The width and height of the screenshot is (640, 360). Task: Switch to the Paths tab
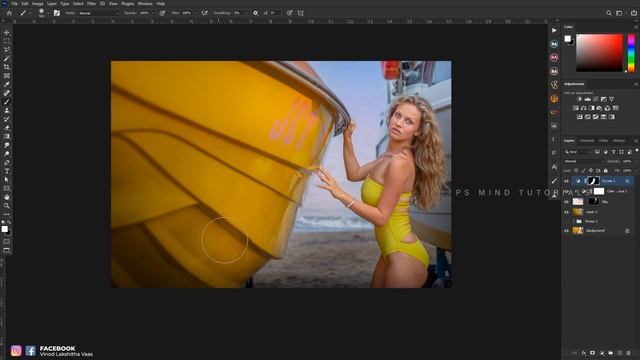(603, 141)
